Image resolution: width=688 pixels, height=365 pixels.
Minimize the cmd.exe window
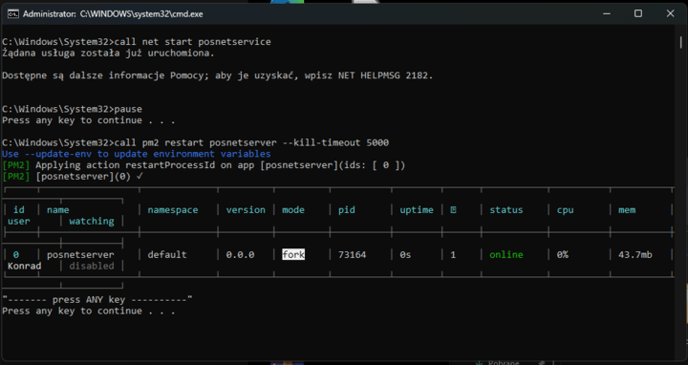[606, 14]
